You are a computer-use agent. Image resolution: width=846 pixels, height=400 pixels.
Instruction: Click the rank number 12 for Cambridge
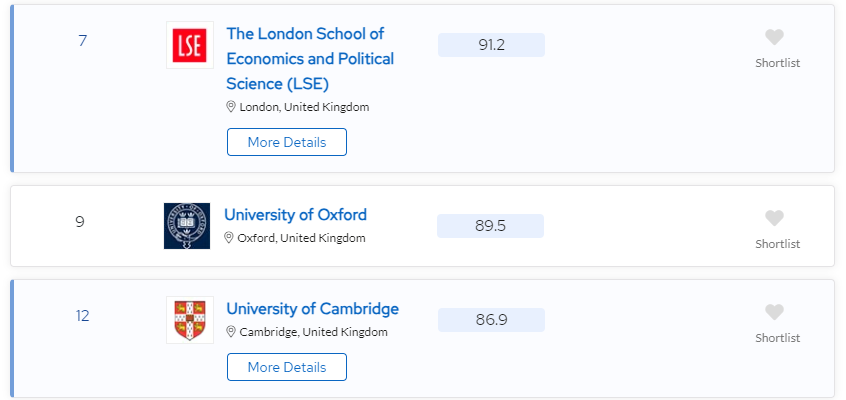(x=82, y=316)
